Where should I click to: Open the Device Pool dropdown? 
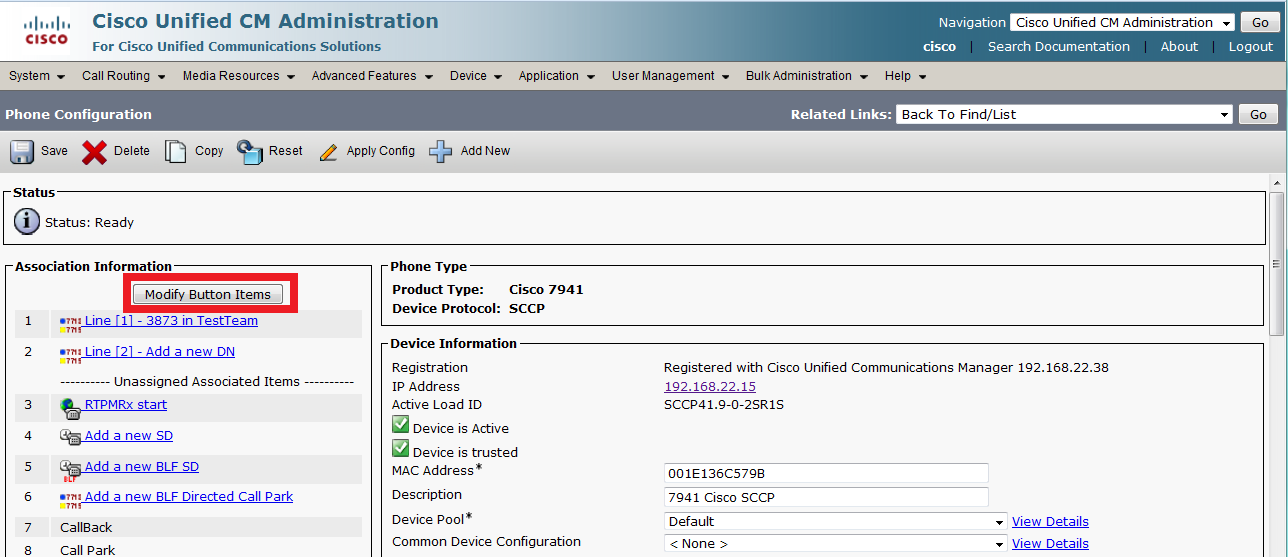pos(835,521)
